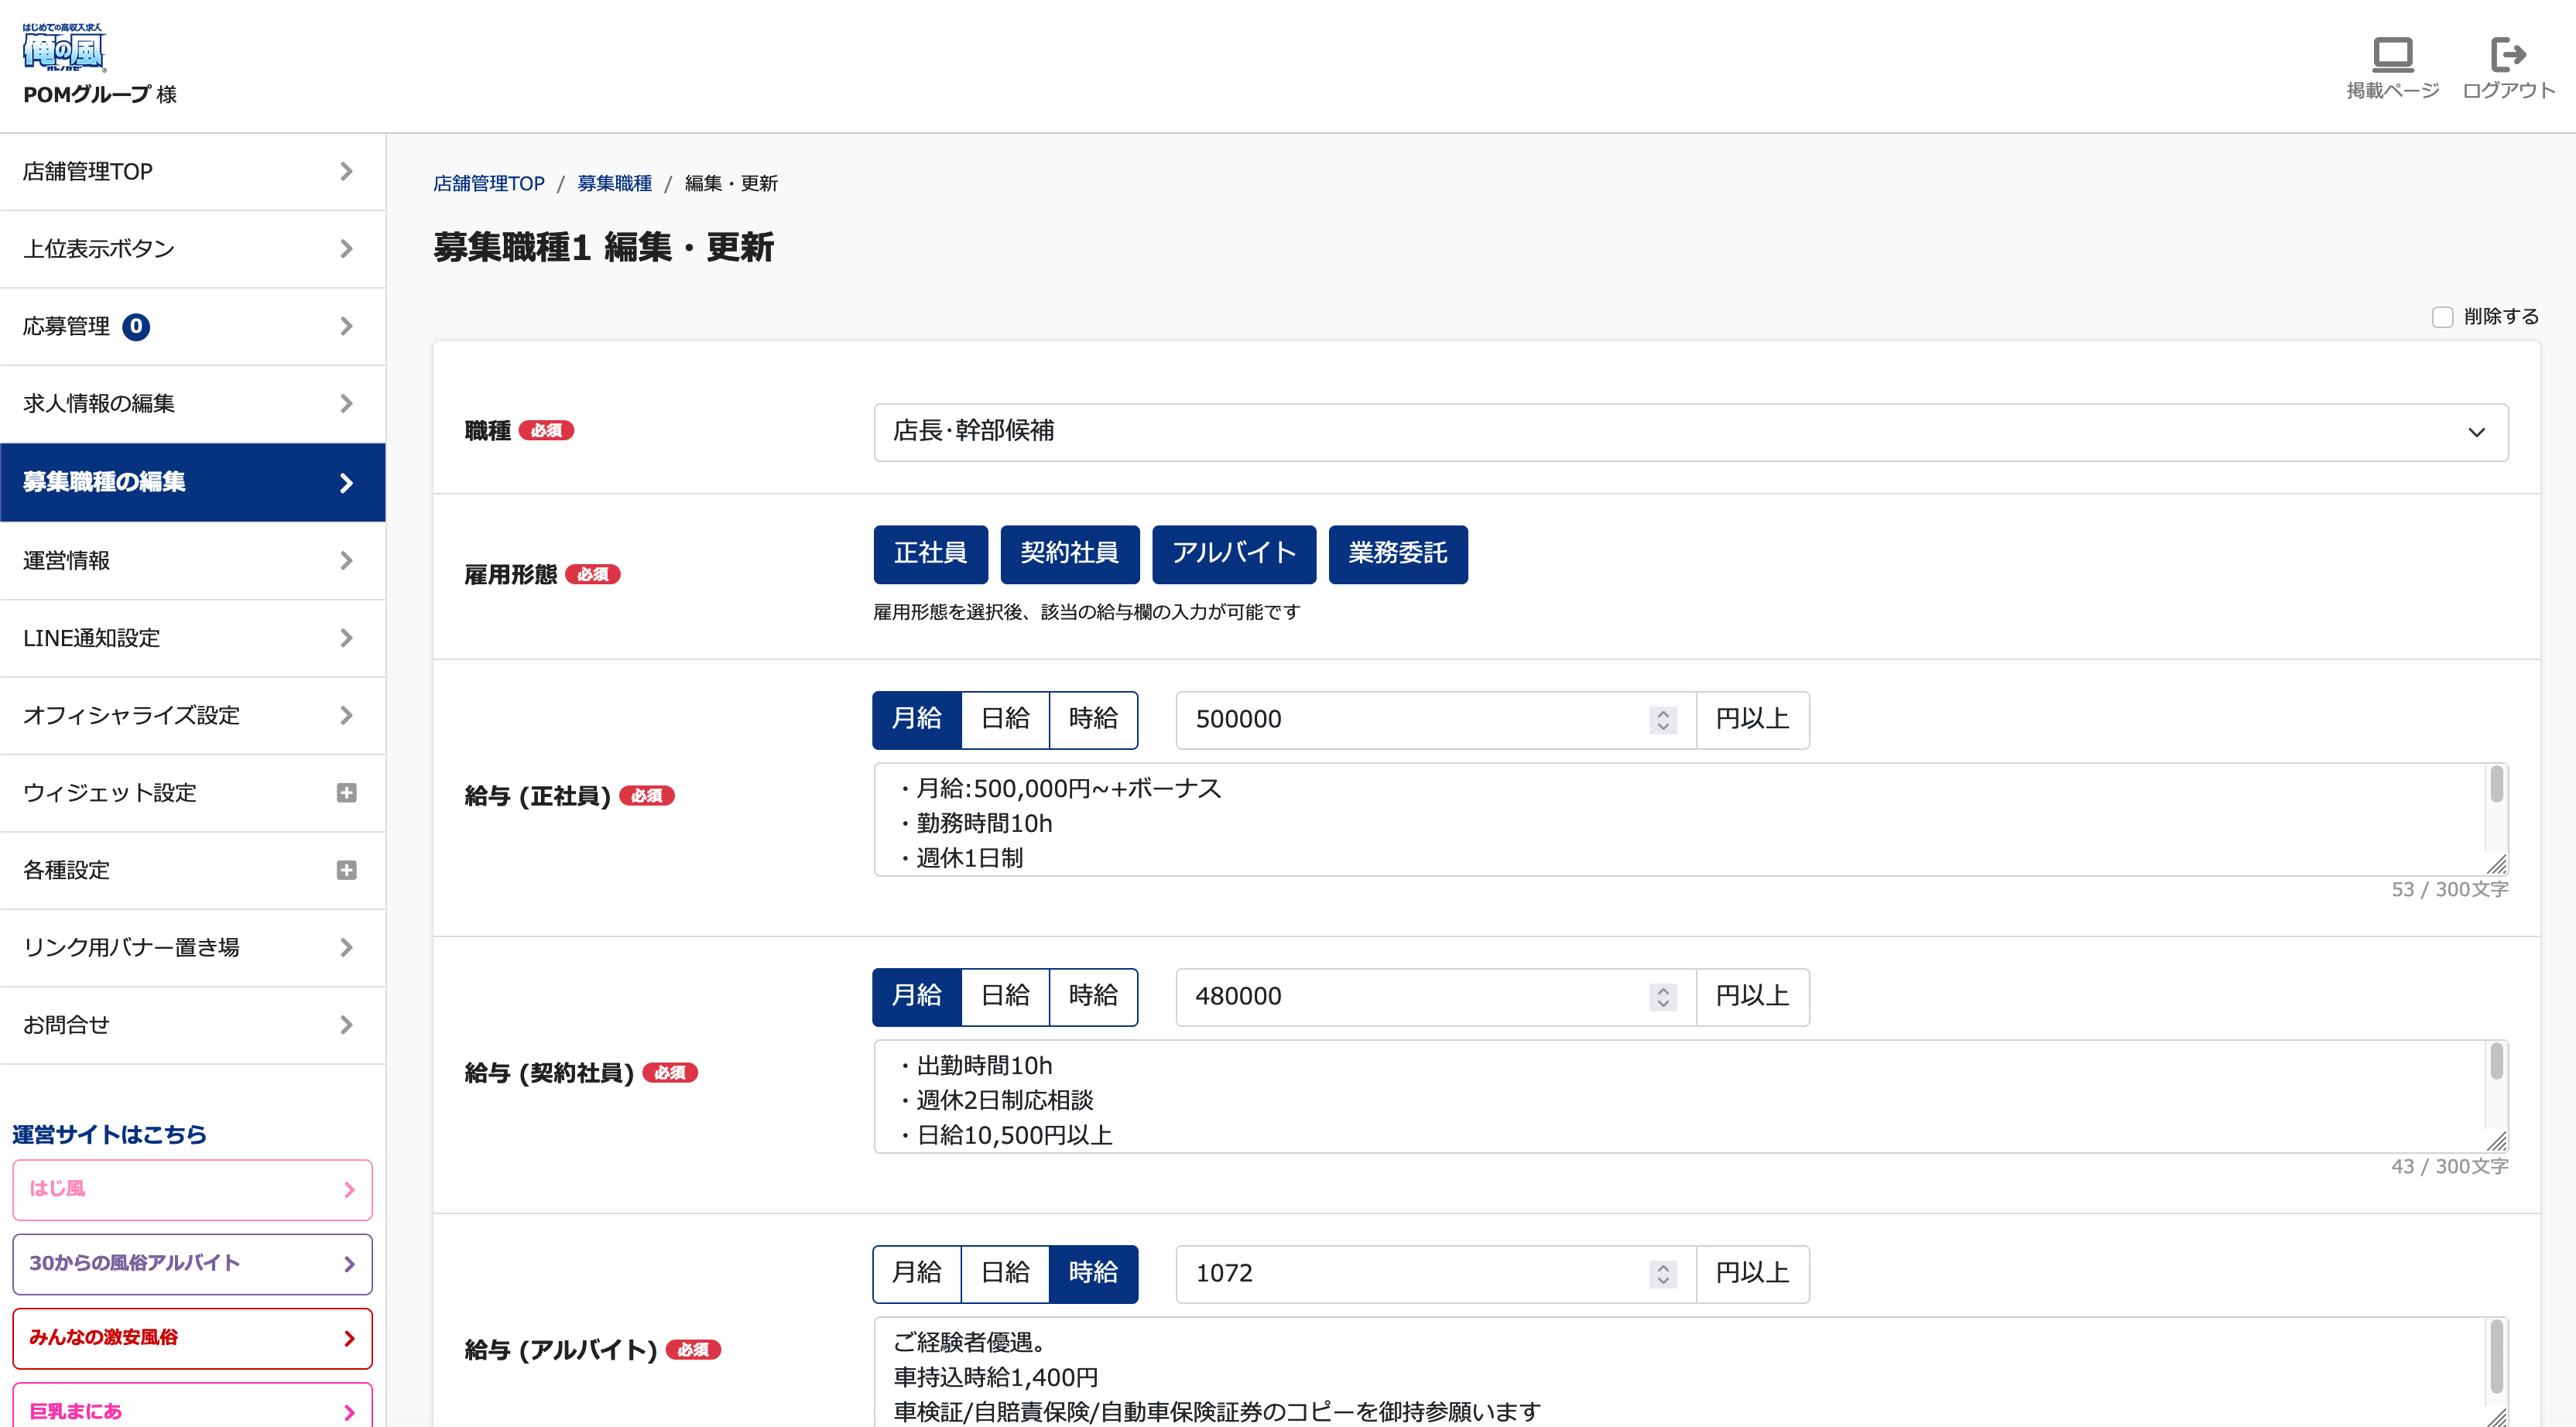The width and height of the screenshot is (2576, 1427).
Task: Select 時給 for 契約社員 salary
Action: pyautogui.click(x=1092, y=996)
